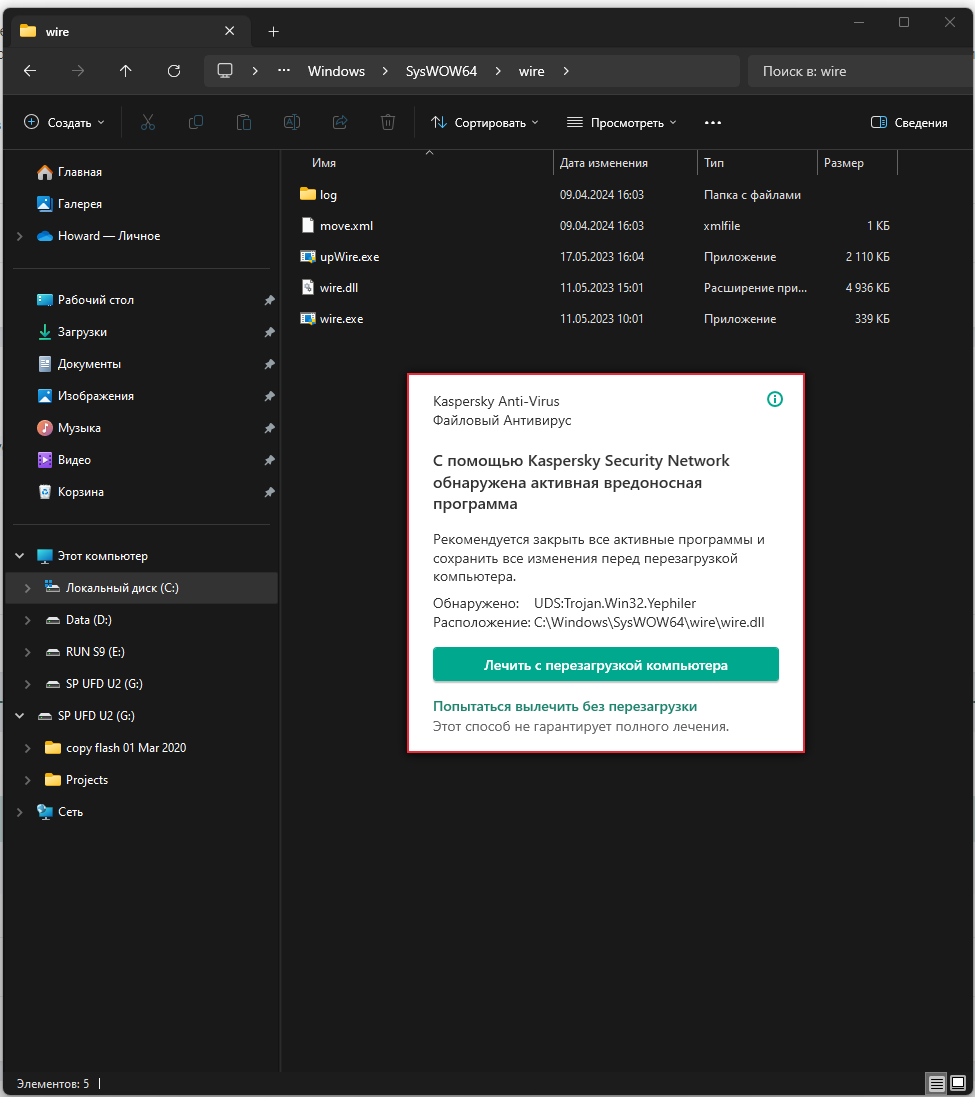Navigate back with the back arrow
The height and width of the screenshot is (1097, 975).
(x=30, y=71)
